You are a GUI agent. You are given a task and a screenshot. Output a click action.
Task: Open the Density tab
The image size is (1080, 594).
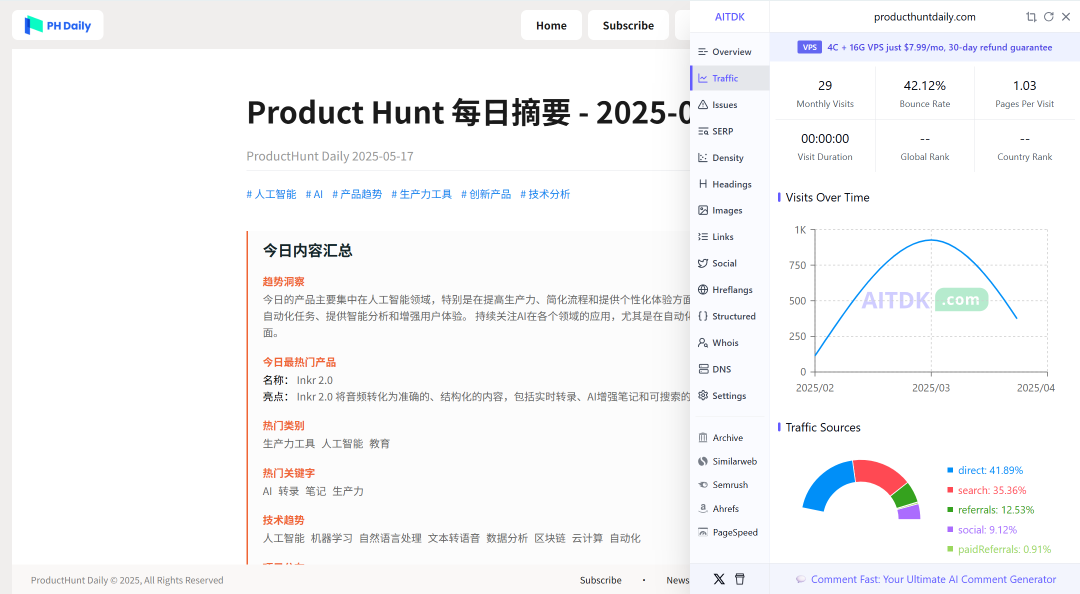[729, 158]
